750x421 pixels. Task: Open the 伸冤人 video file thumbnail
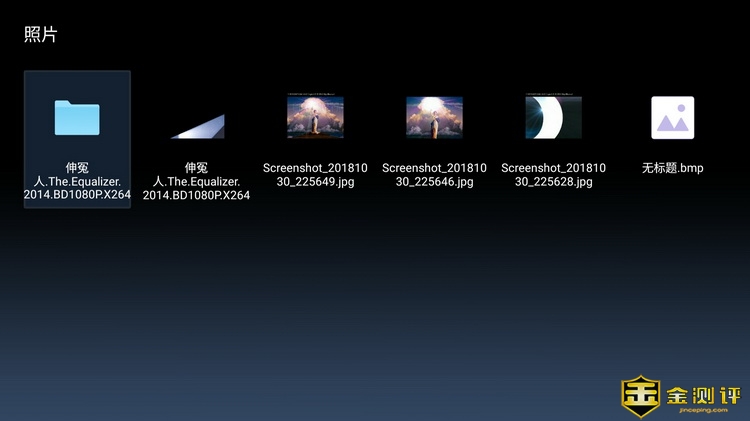[196, 125]
